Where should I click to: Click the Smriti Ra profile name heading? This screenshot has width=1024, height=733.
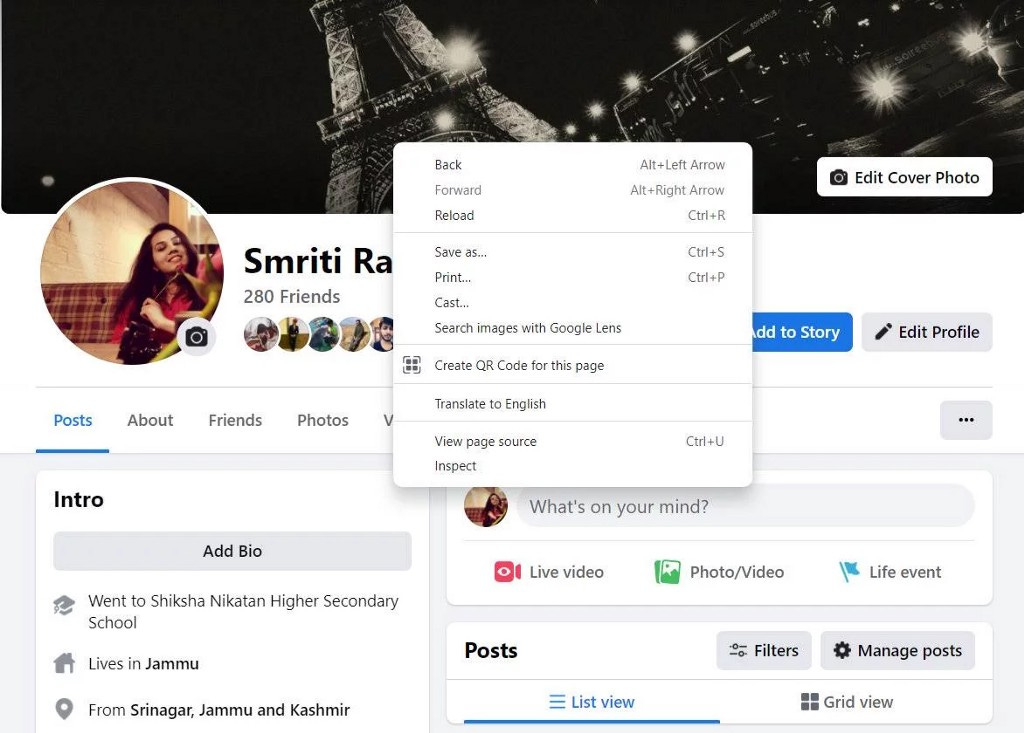pos(318,261)
